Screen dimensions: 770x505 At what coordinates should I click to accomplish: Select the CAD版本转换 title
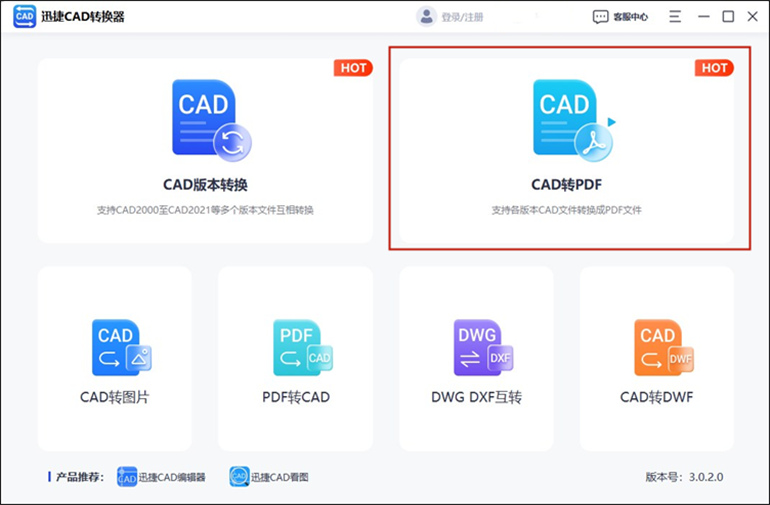(205, 185)
